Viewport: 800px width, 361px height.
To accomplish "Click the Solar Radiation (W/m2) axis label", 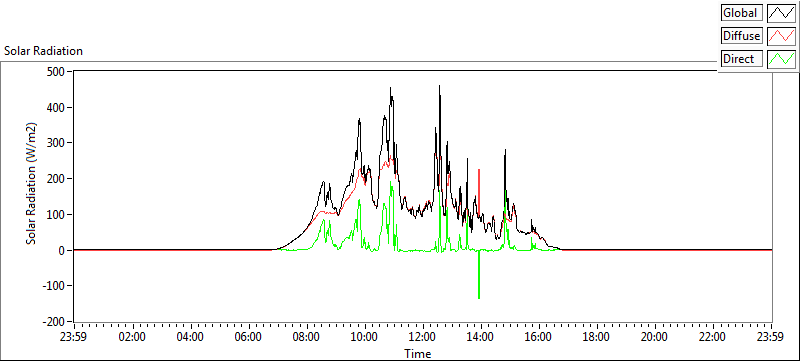I will point(32,184).
